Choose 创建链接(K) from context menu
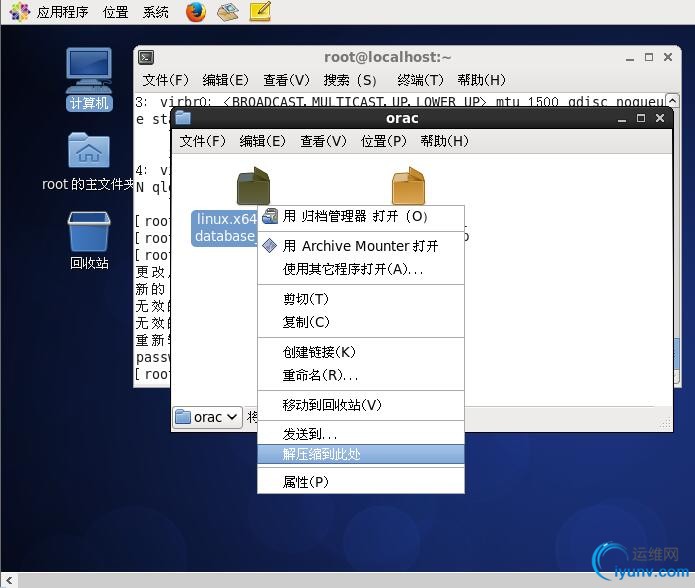Image resolution: width=695 pixels, height=588 pixels. coord(361,352)
